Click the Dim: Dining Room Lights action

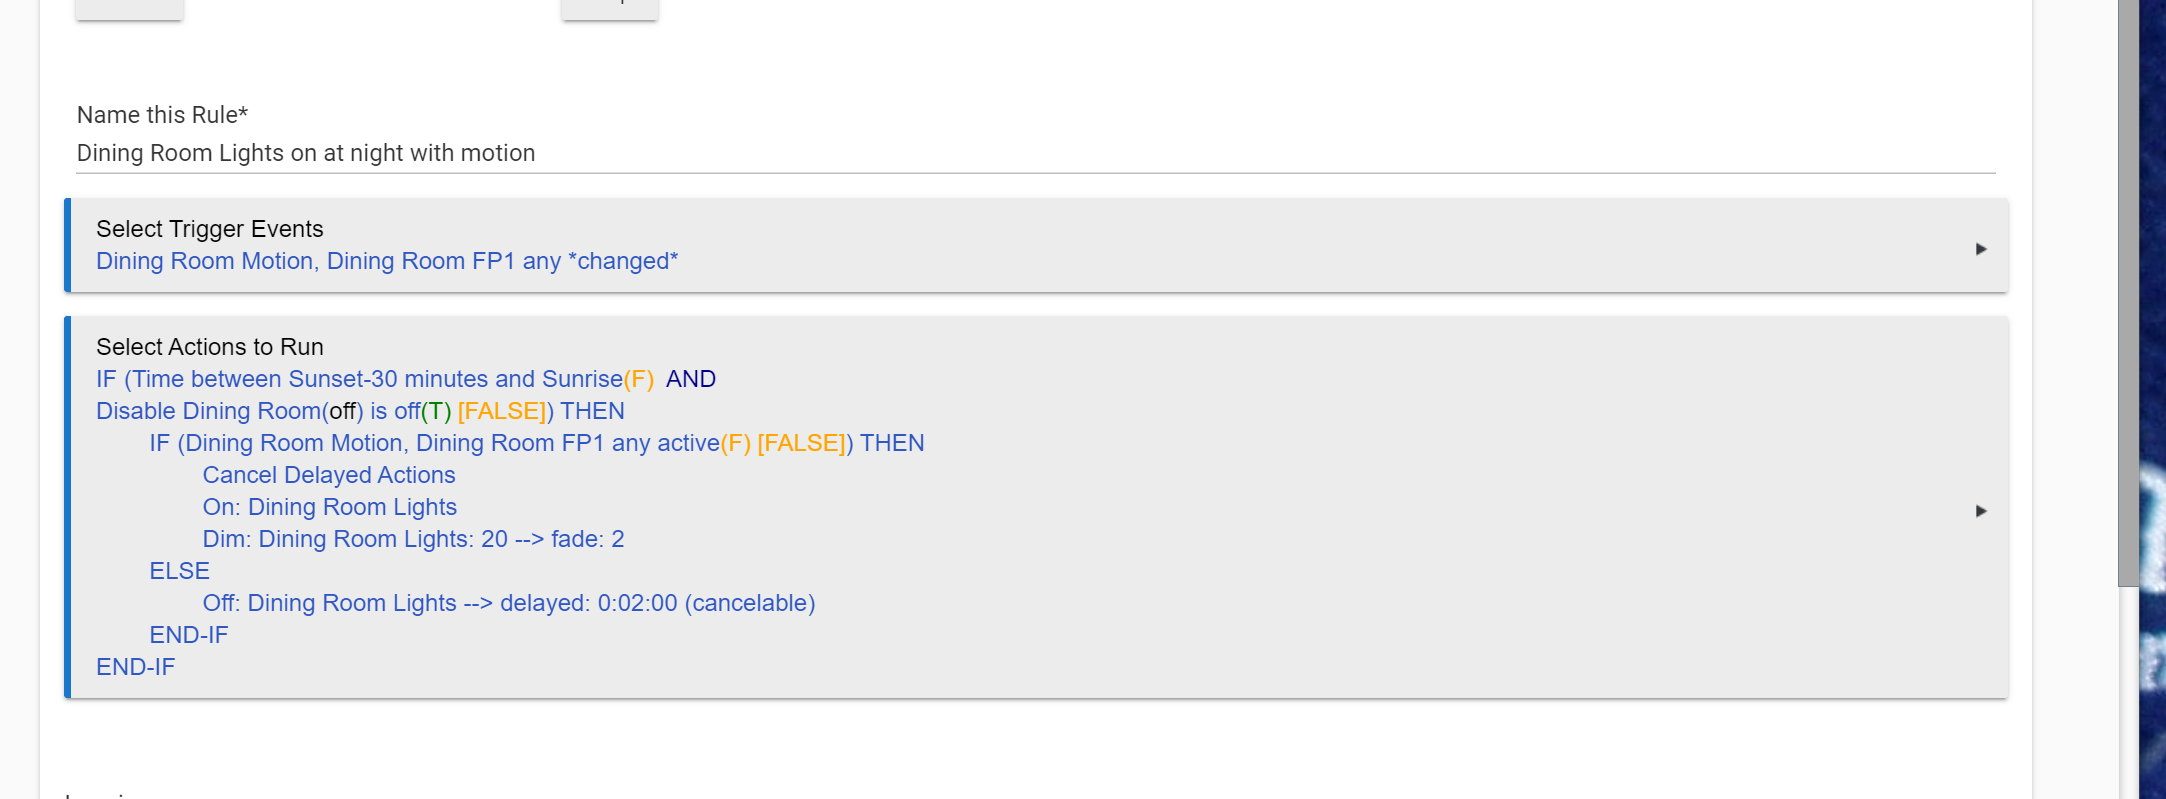(x=413, y=539)
